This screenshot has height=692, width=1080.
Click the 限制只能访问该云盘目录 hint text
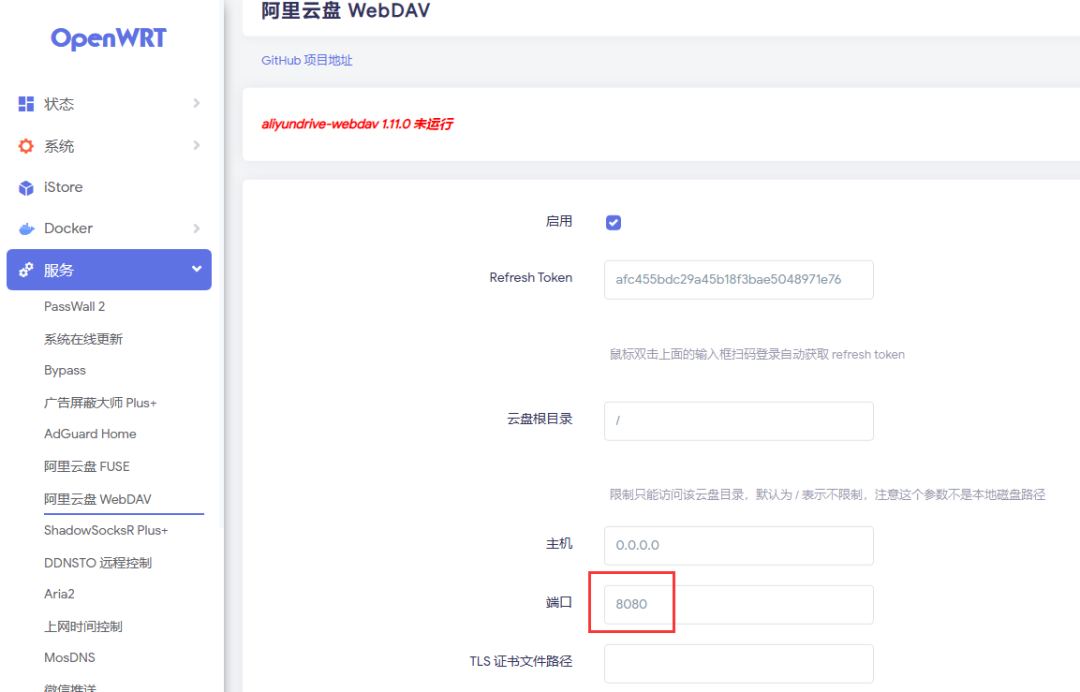pyautogui.click(x=827, y=494)
